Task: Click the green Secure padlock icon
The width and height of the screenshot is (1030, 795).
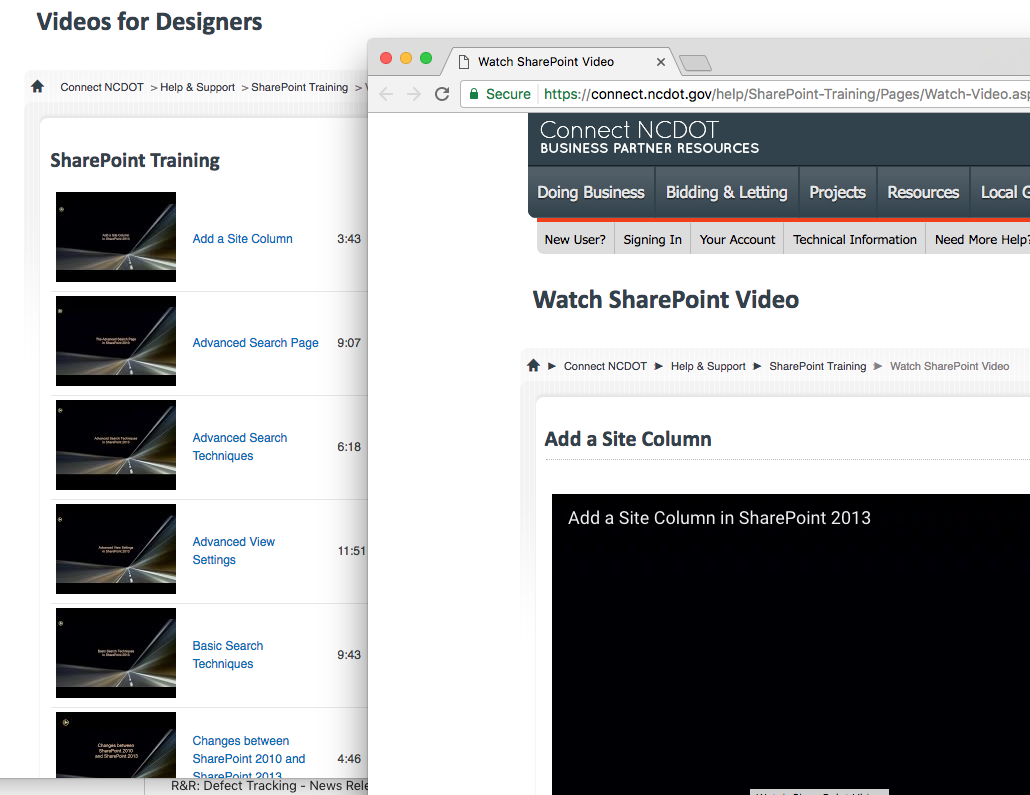Action: (x=474, y=94)
